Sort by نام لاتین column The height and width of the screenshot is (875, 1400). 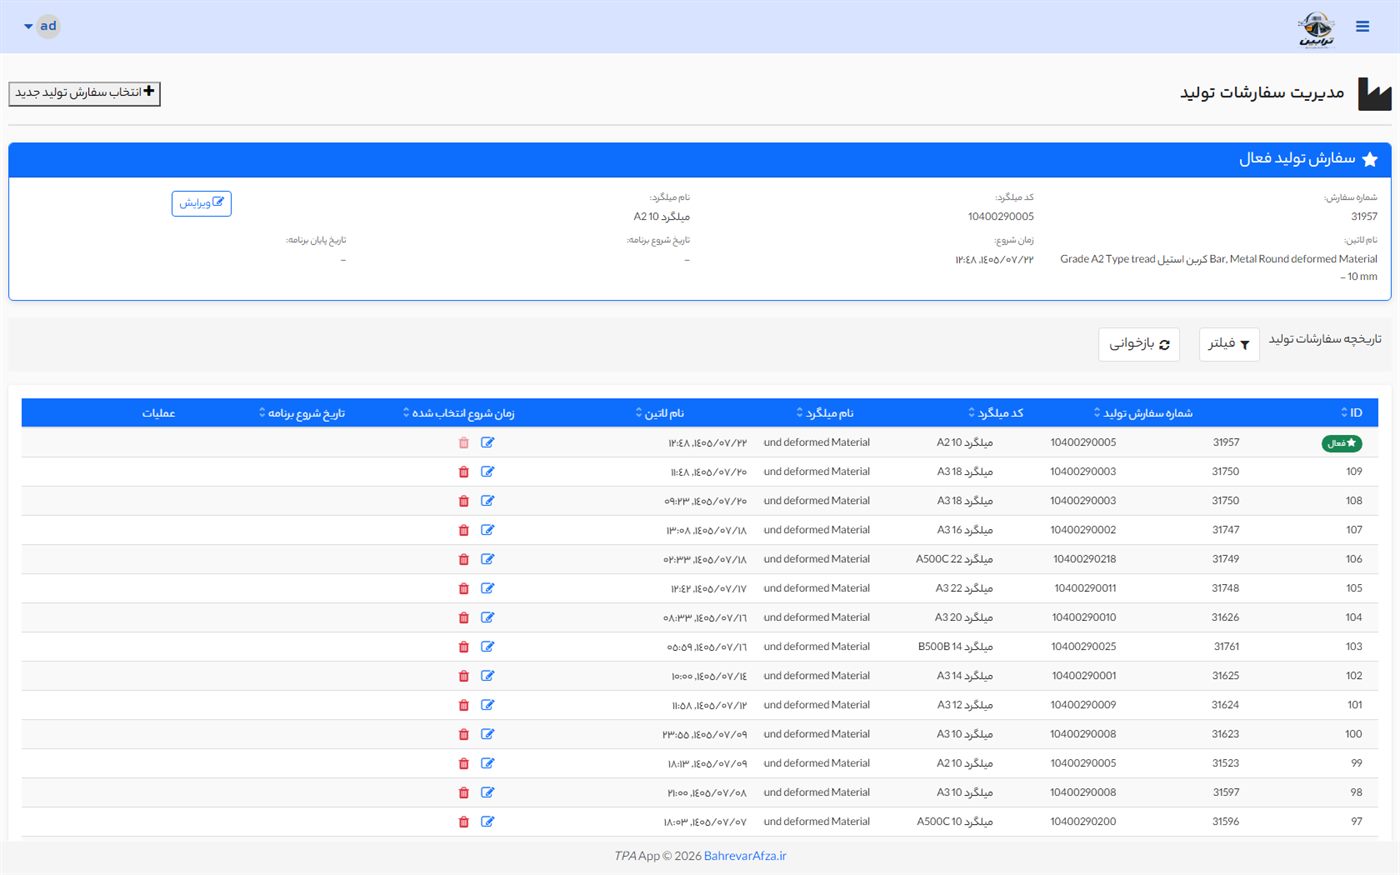[660, 413]
